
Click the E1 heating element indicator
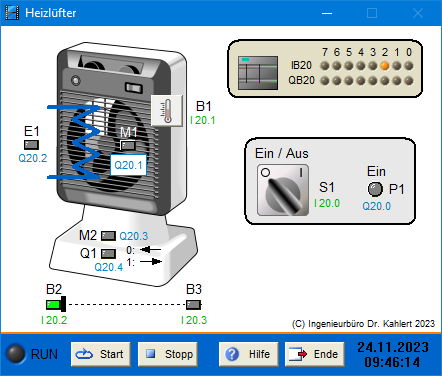(x=31, y=145)
